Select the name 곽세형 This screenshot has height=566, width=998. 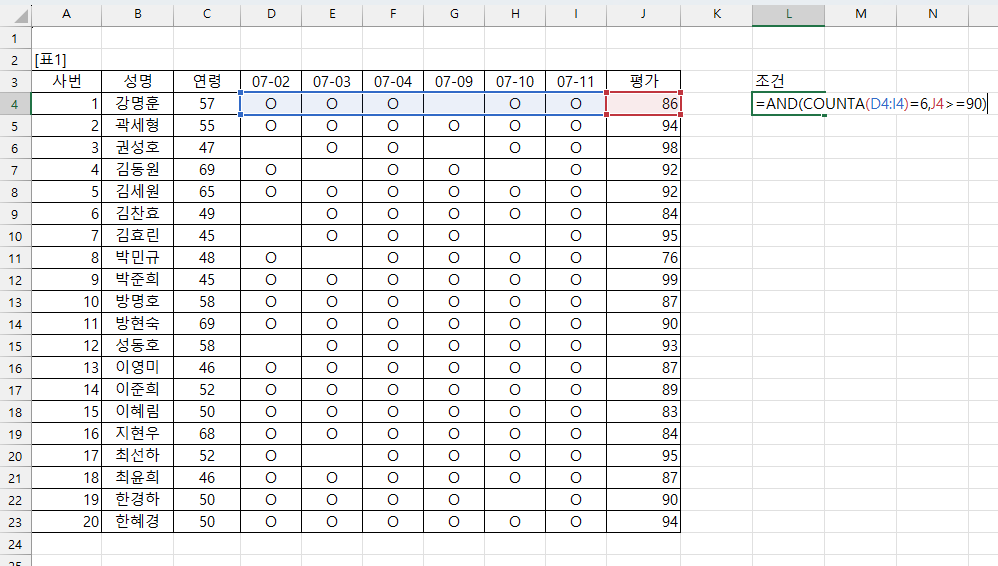[137, 125]
